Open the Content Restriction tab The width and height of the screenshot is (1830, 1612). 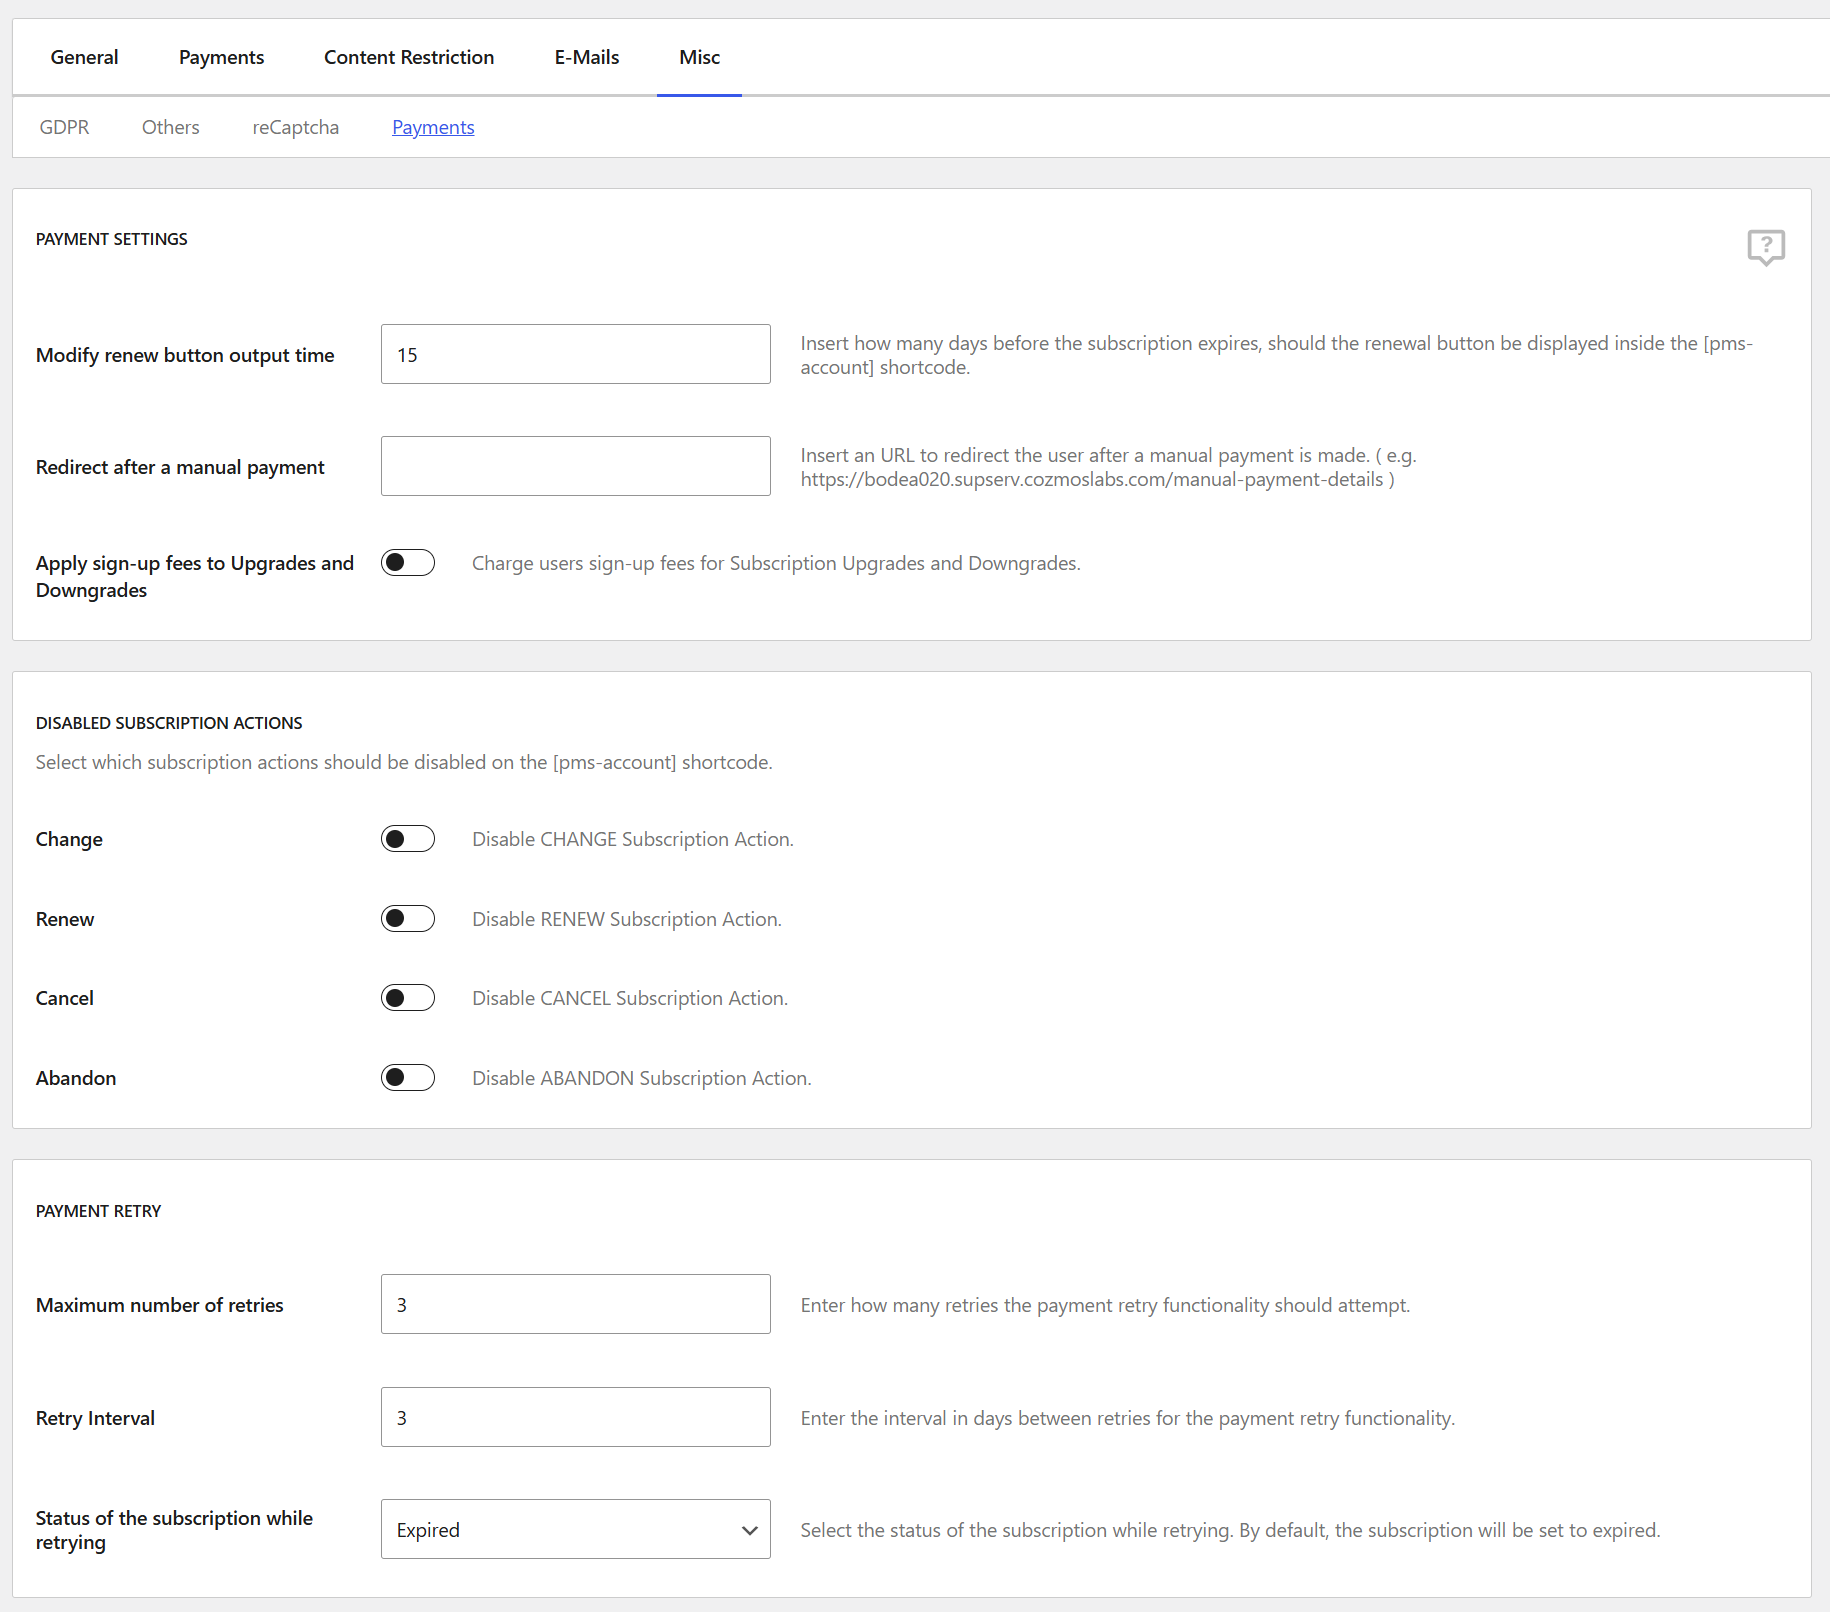point(409,57)
